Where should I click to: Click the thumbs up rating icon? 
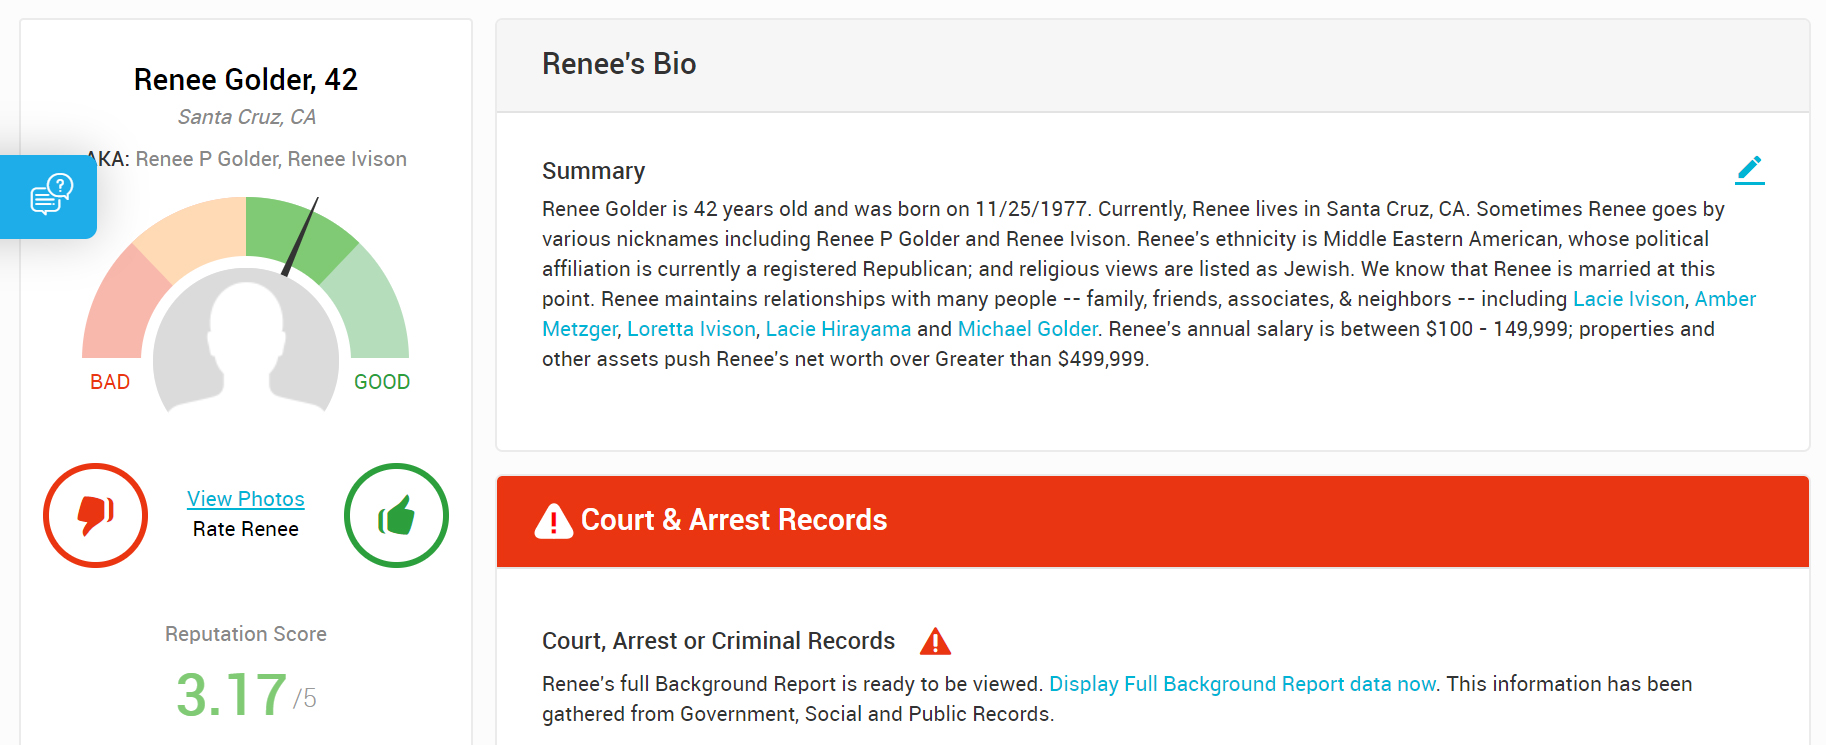[x=396, y=515]
